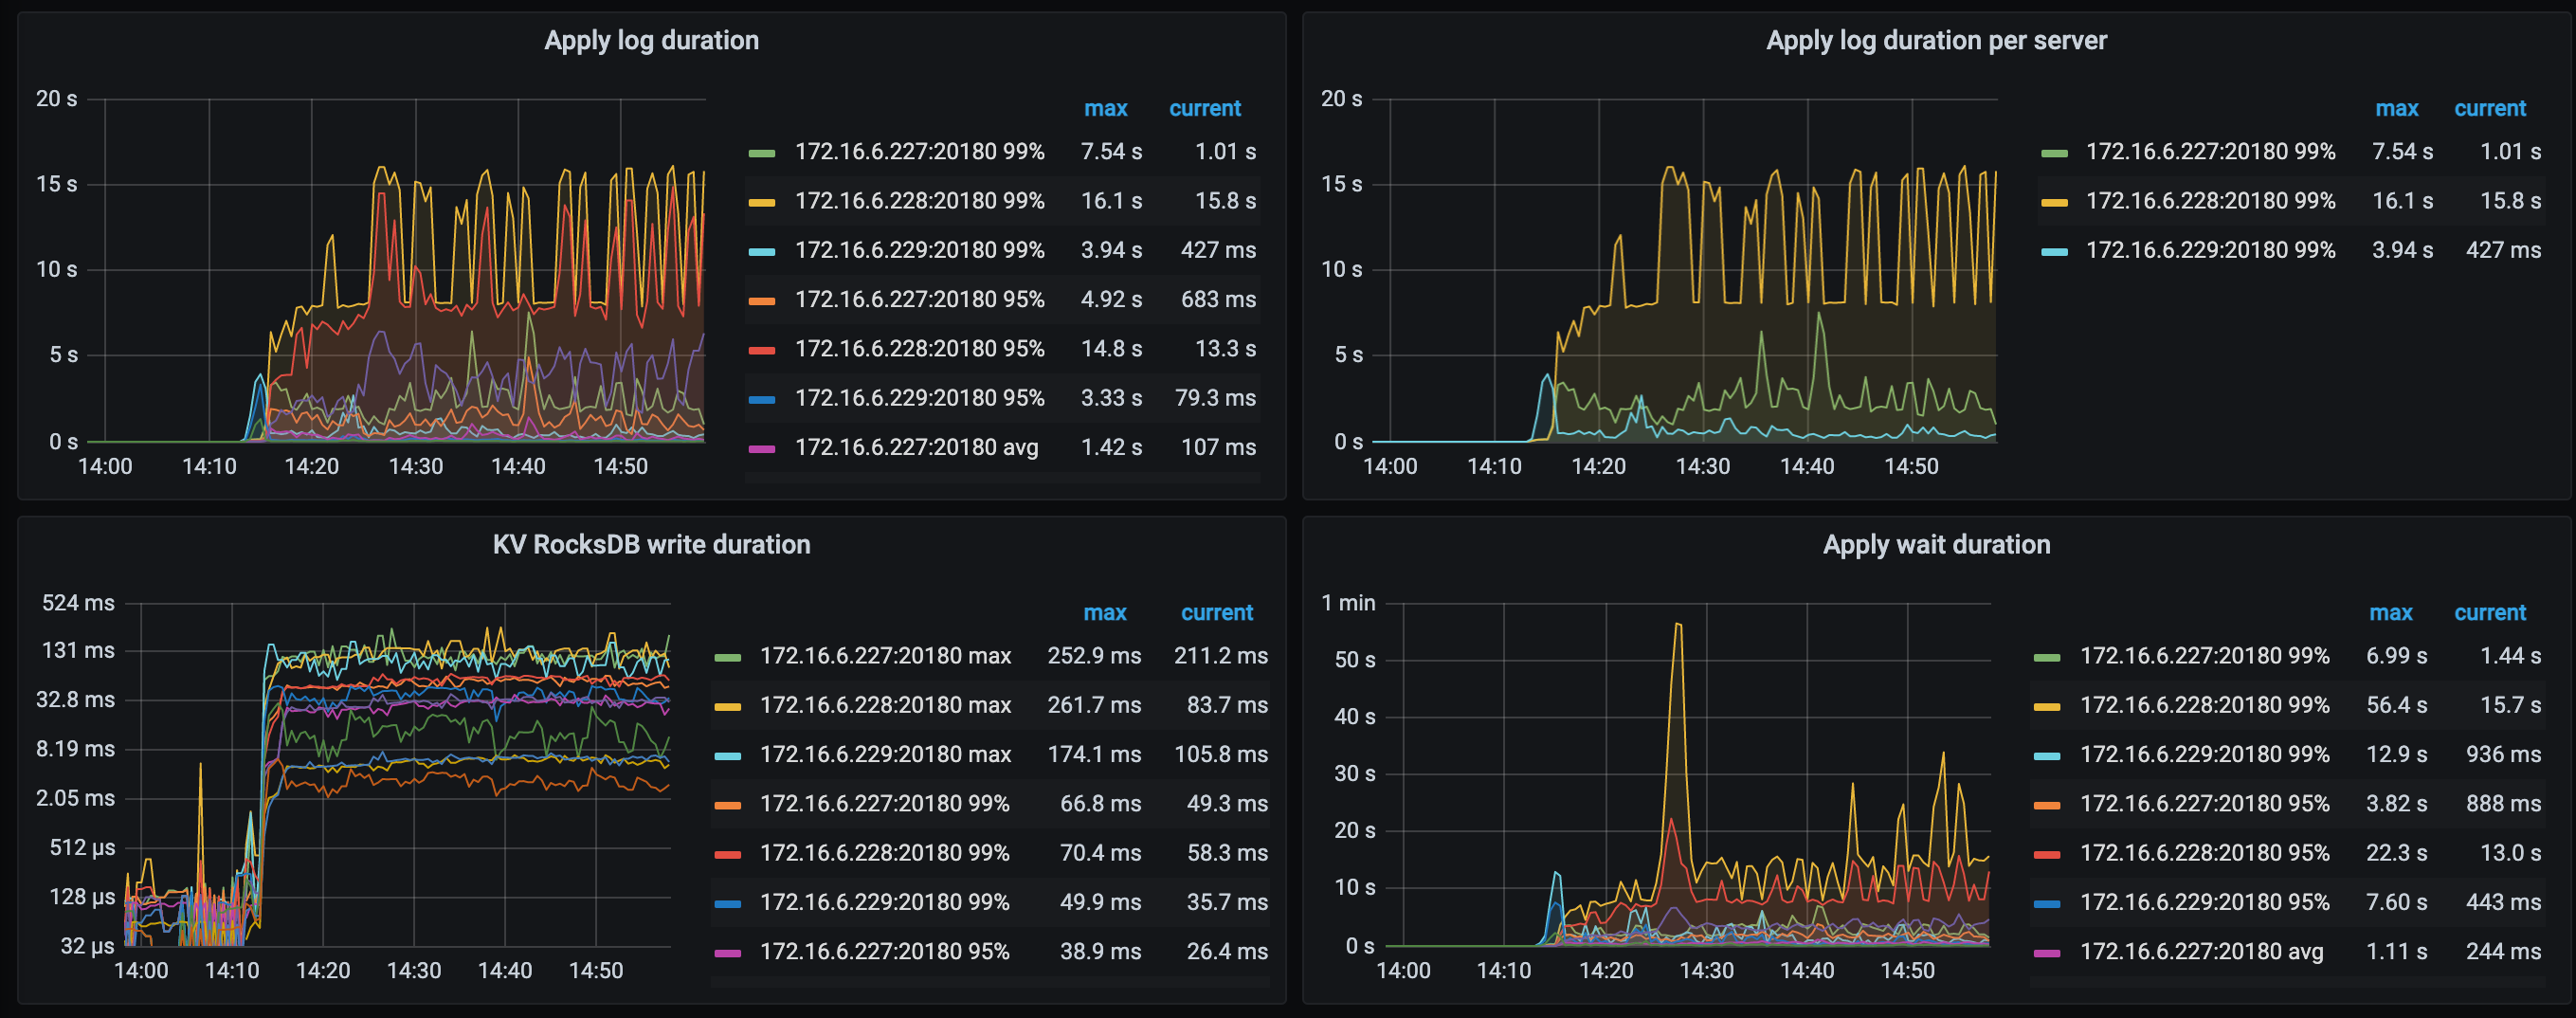Viewport: 2576px width, 1018px height.
Task: Toggle series 172.16.6.227:20180 95% in KV RocksDB
Action: pyautogui.click(x=884, y=951)
